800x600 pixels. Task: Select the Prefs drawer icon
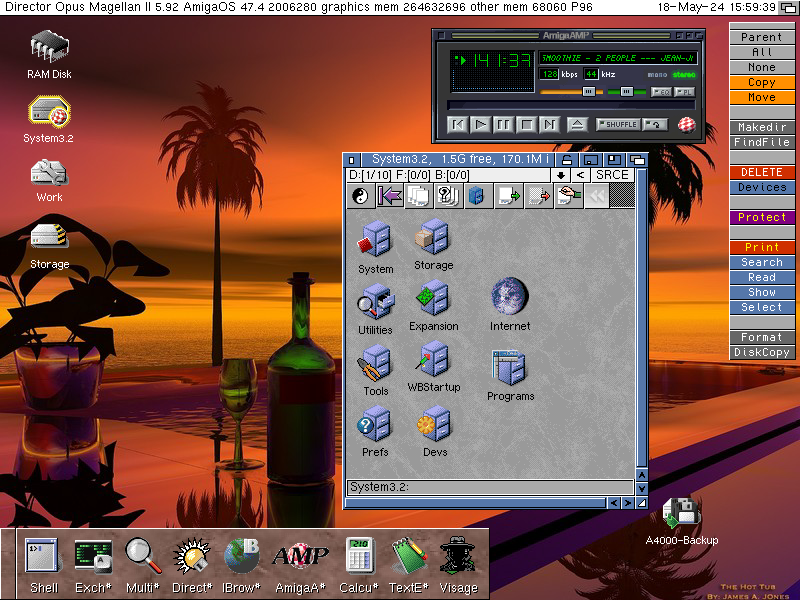pyautogui.click(x=376, y=424)
